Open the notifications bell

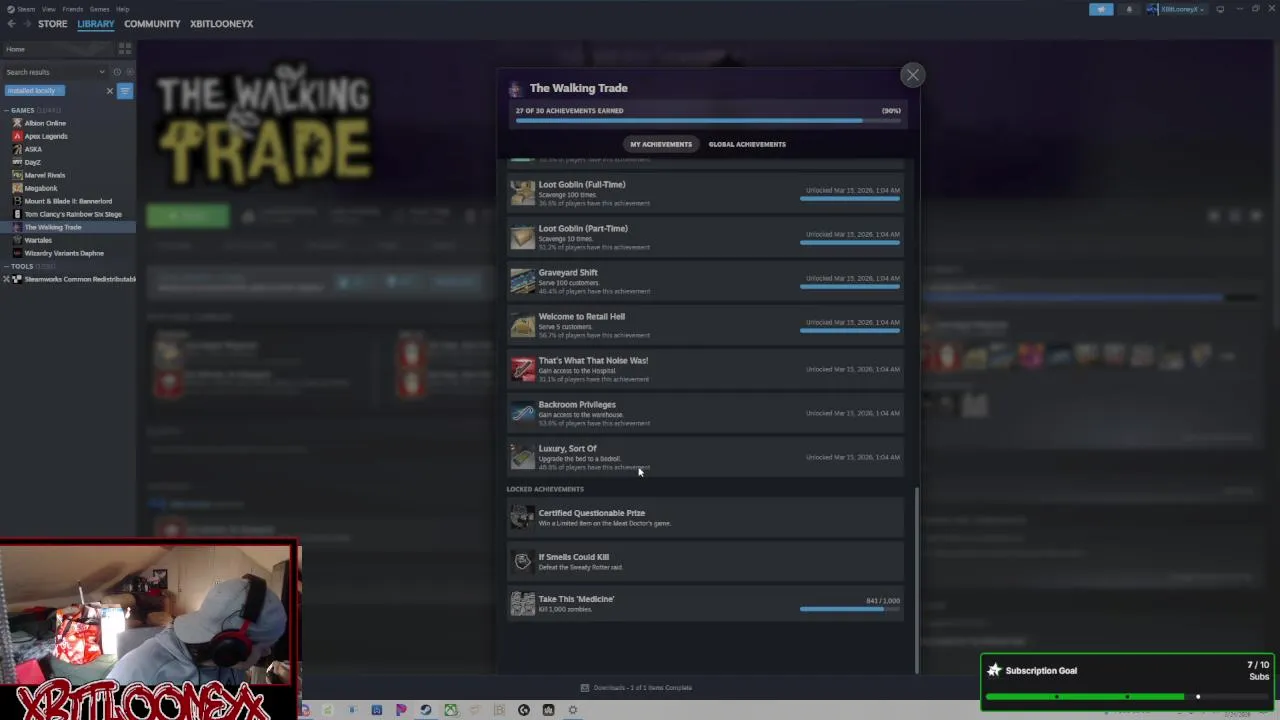(1129, 9)
